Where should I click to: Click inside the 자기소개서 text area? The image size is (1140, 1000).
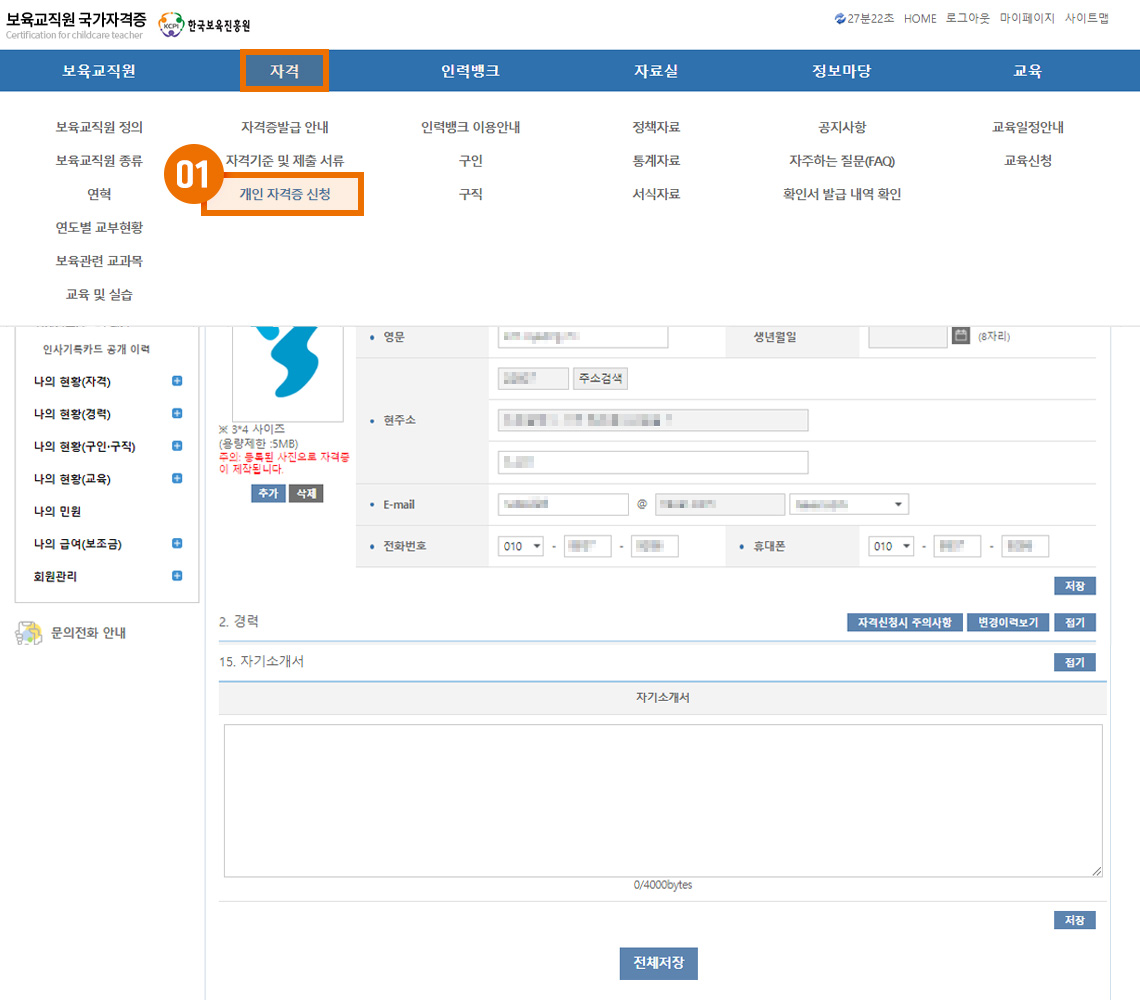[662, 800]
